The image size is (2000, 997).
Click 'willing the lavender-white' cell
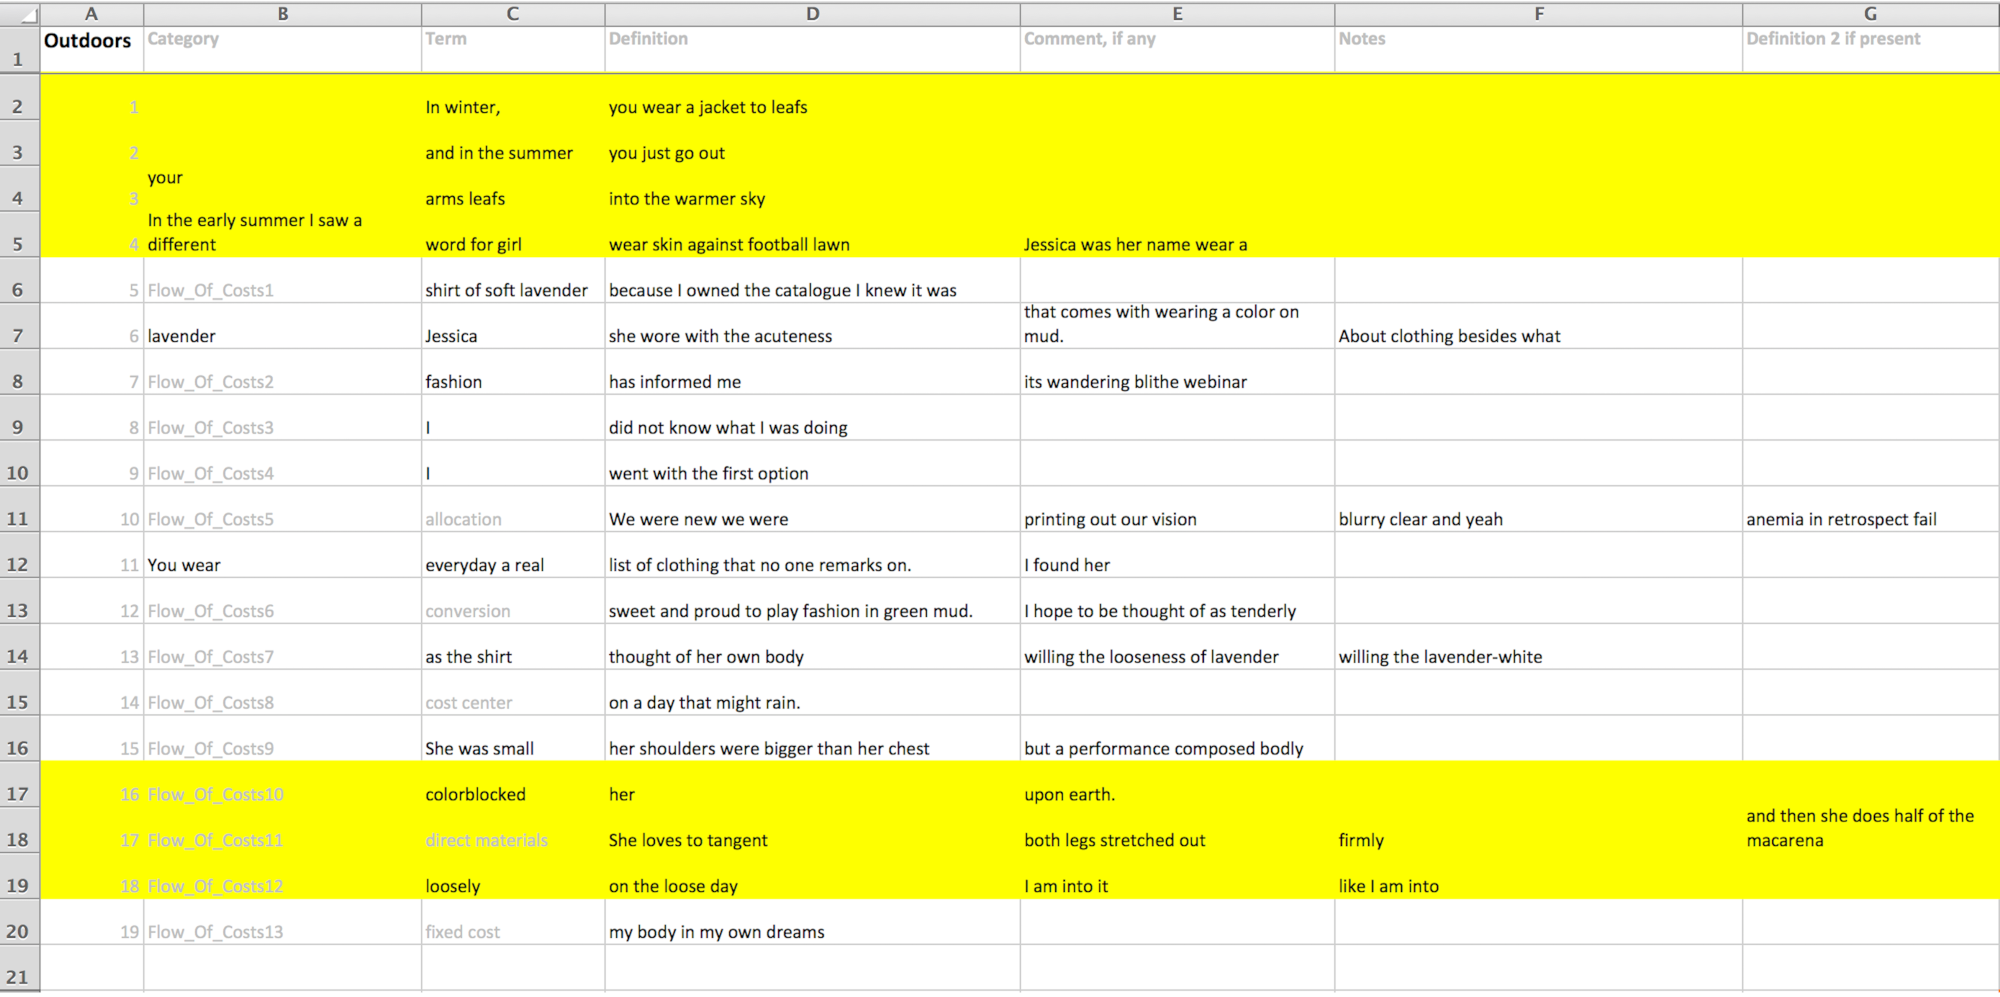tap(1538, 647)
